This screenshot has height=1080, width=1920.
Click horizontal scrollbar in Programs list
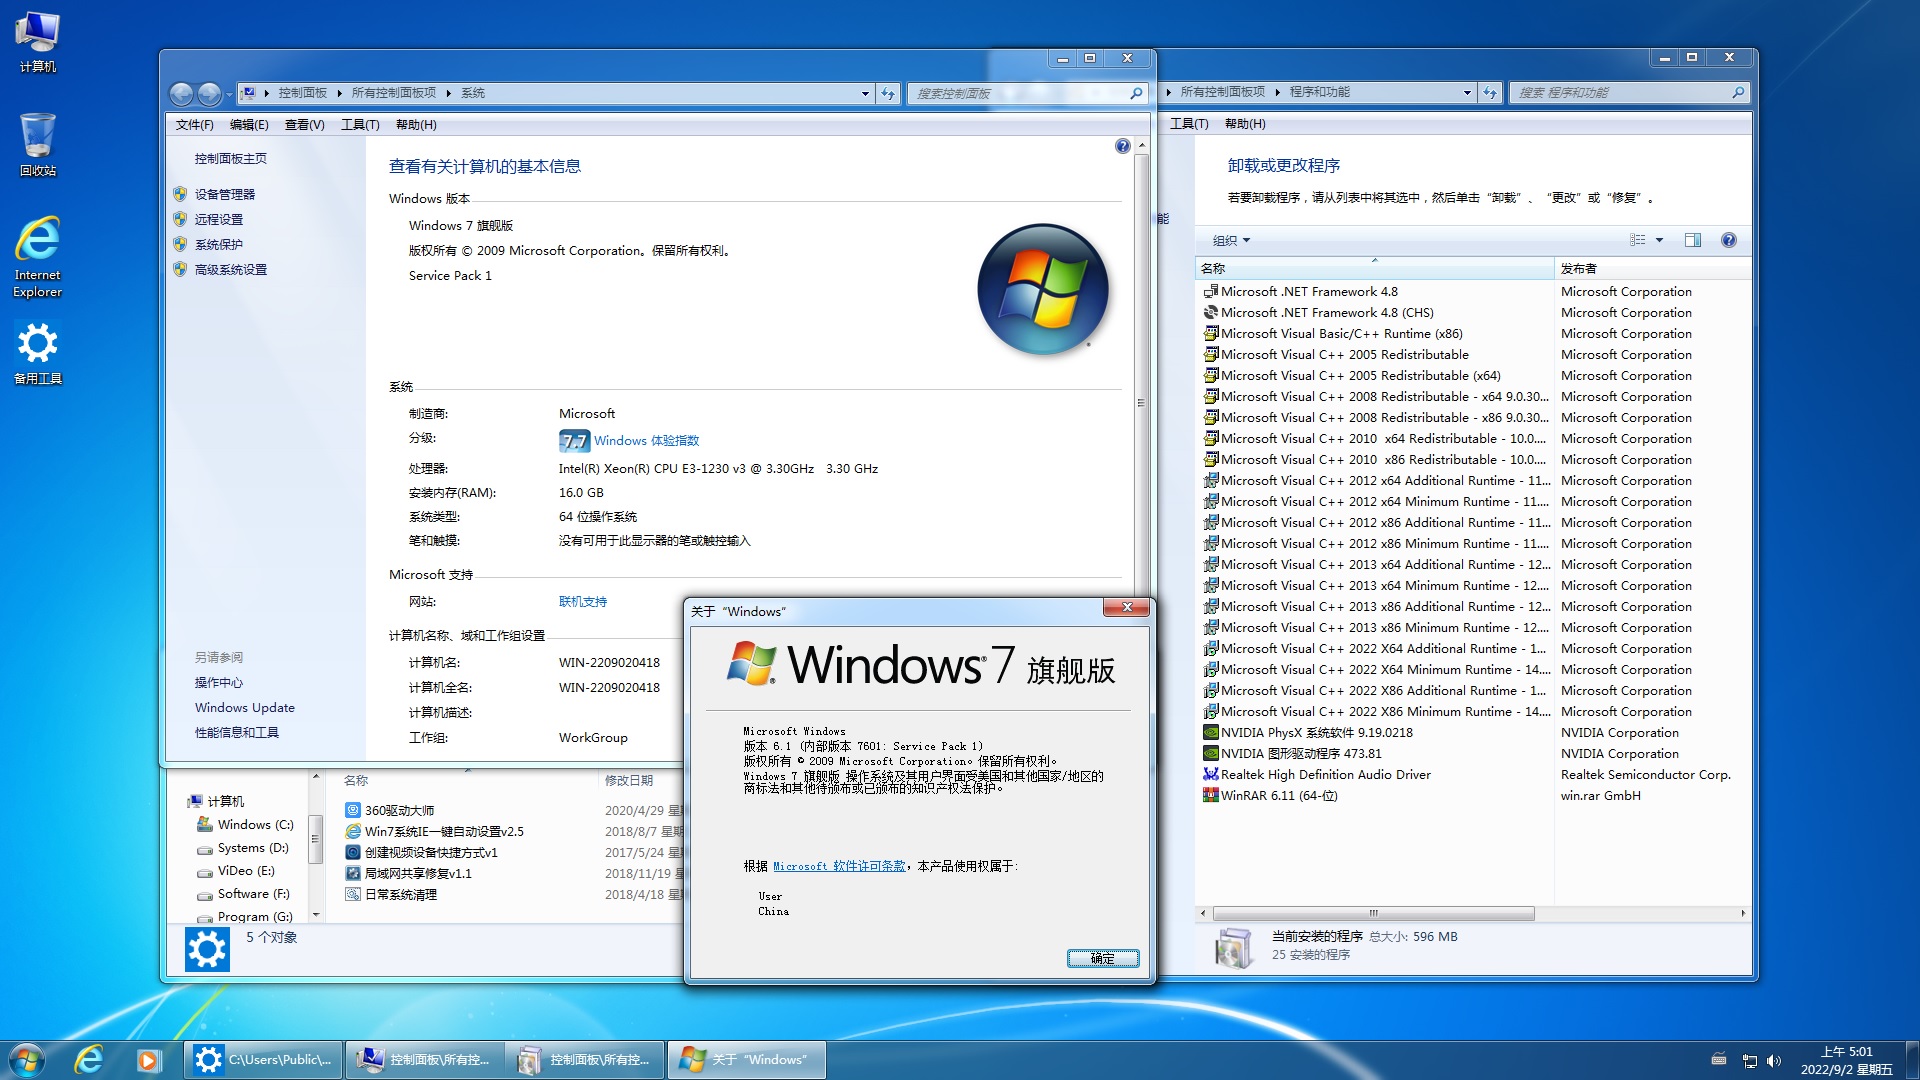click(1373, 913)
